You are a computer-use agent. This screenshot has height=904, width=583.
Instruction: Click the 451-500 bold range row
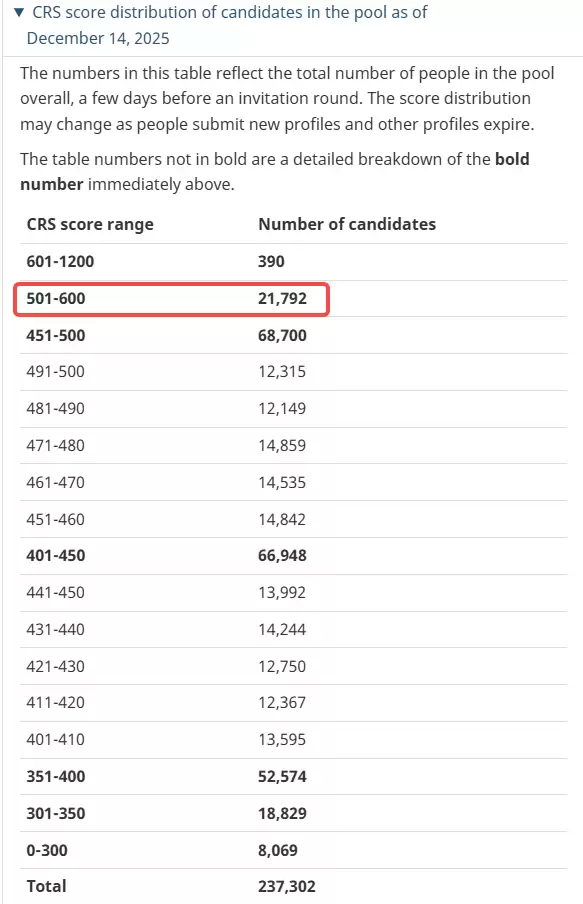294,336
